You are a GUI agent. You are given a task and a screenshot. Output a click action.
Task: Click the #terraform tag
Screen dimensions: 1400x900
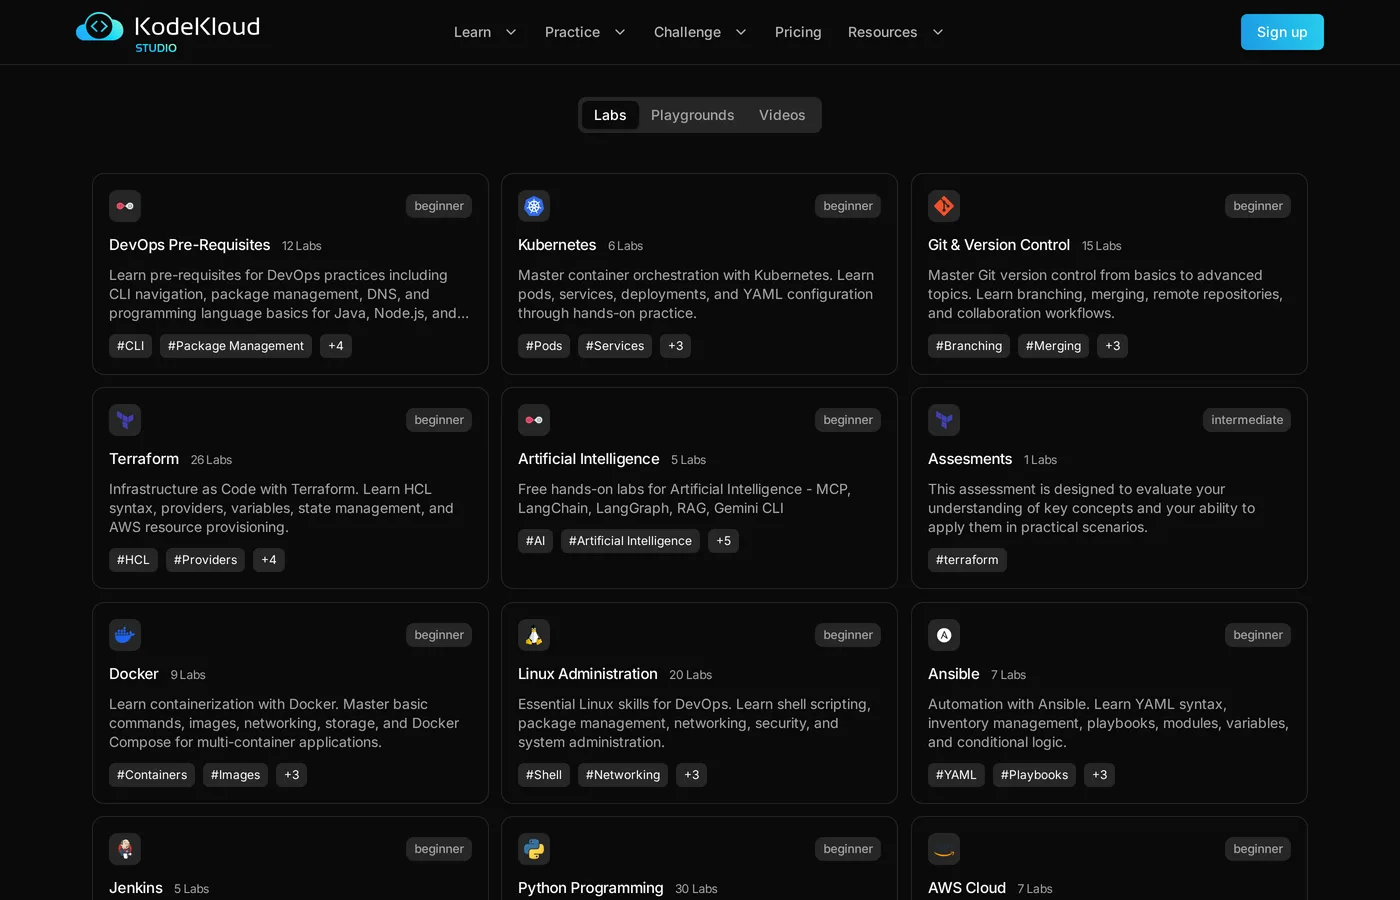[x=967, y=560]
